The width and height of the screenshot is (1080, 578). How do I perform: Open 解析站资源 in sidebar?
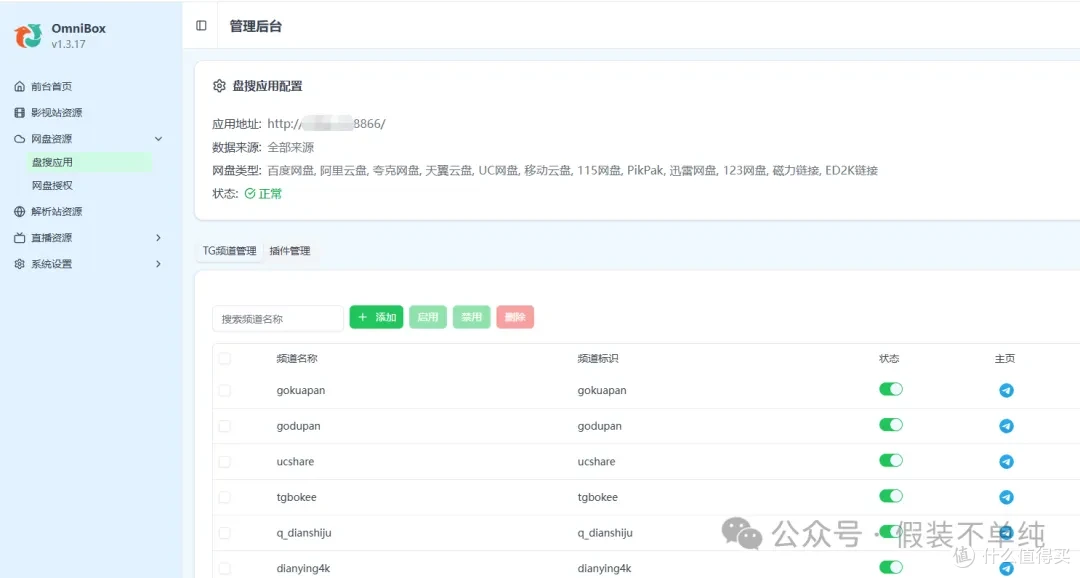(x=56, y=211)
